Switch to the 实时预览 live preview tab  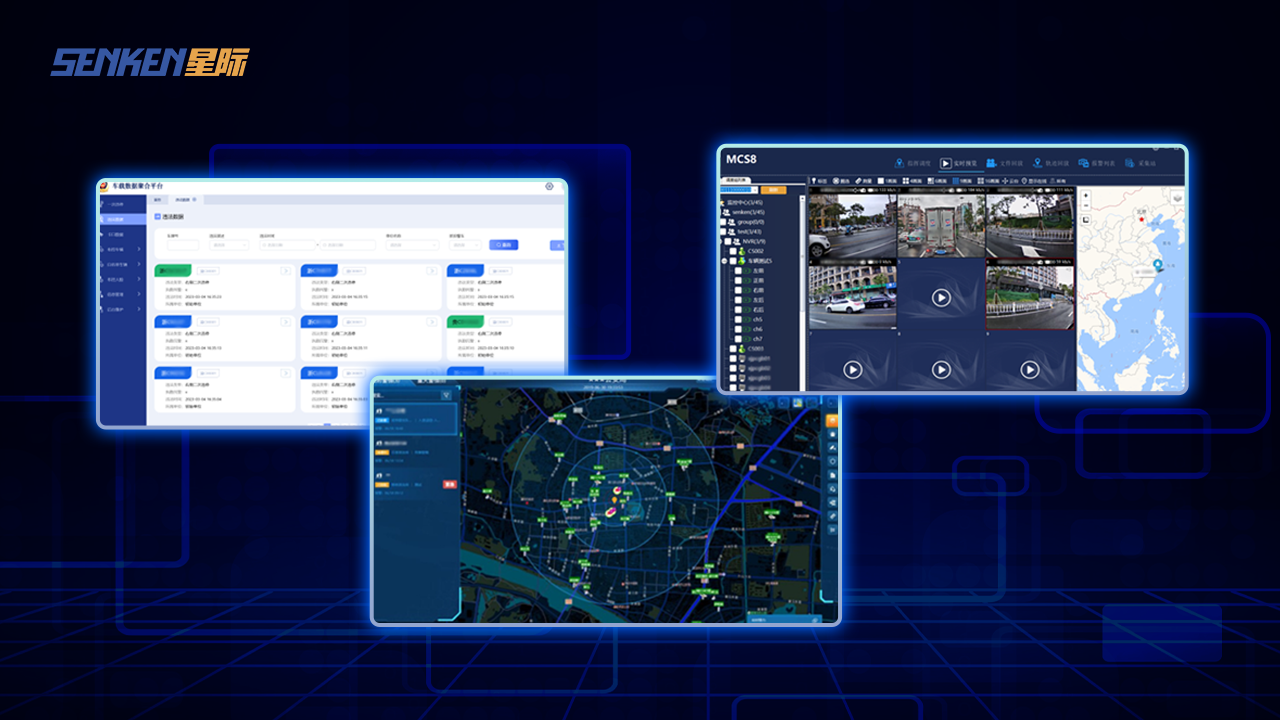point(959,163)
